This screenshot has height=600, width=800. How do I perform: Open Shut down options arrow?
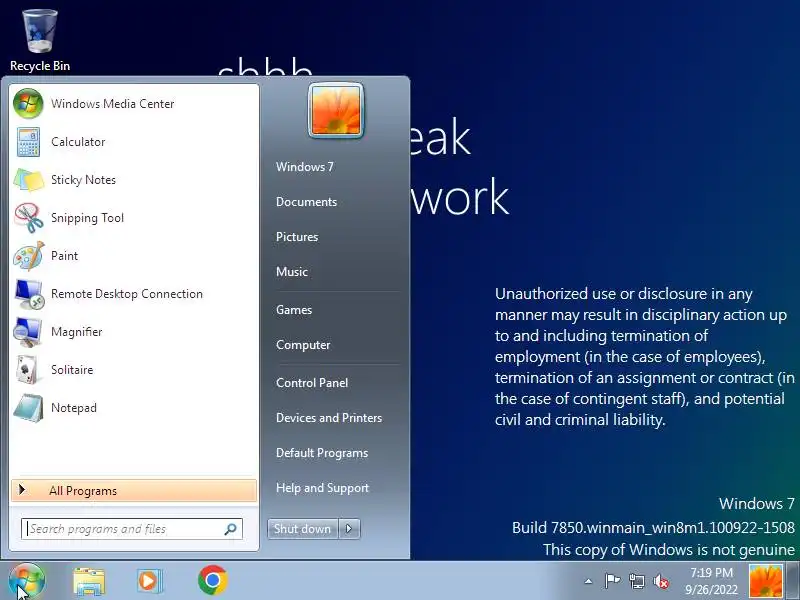[349, 529]
